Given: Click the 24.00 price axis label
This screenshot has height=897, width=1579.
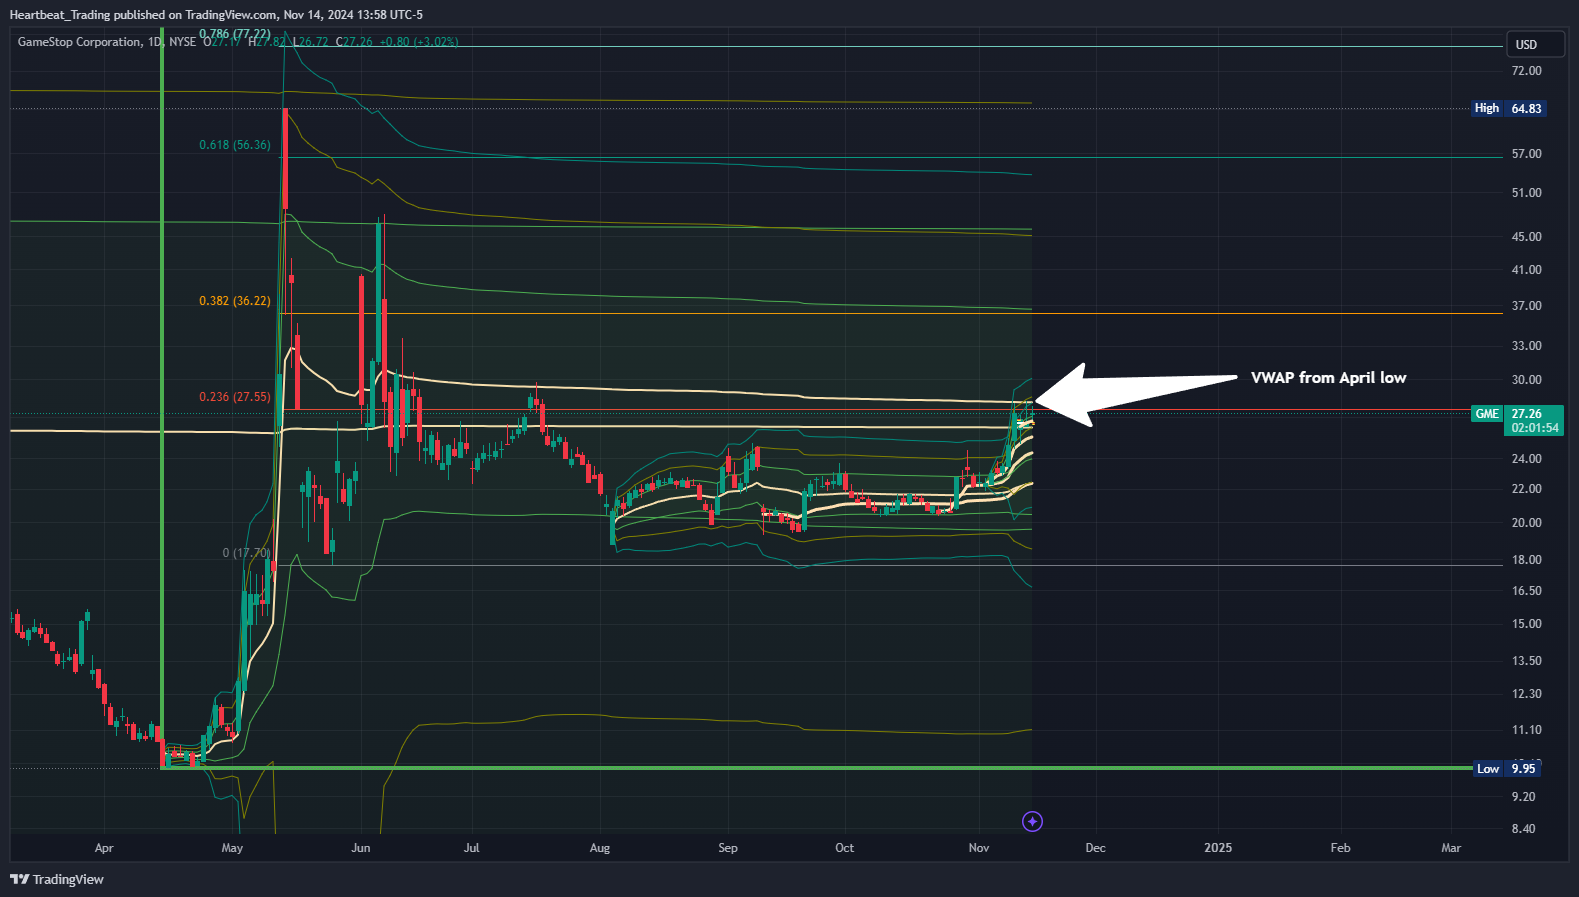Looking at the screenshot, I should [1527, 459].
